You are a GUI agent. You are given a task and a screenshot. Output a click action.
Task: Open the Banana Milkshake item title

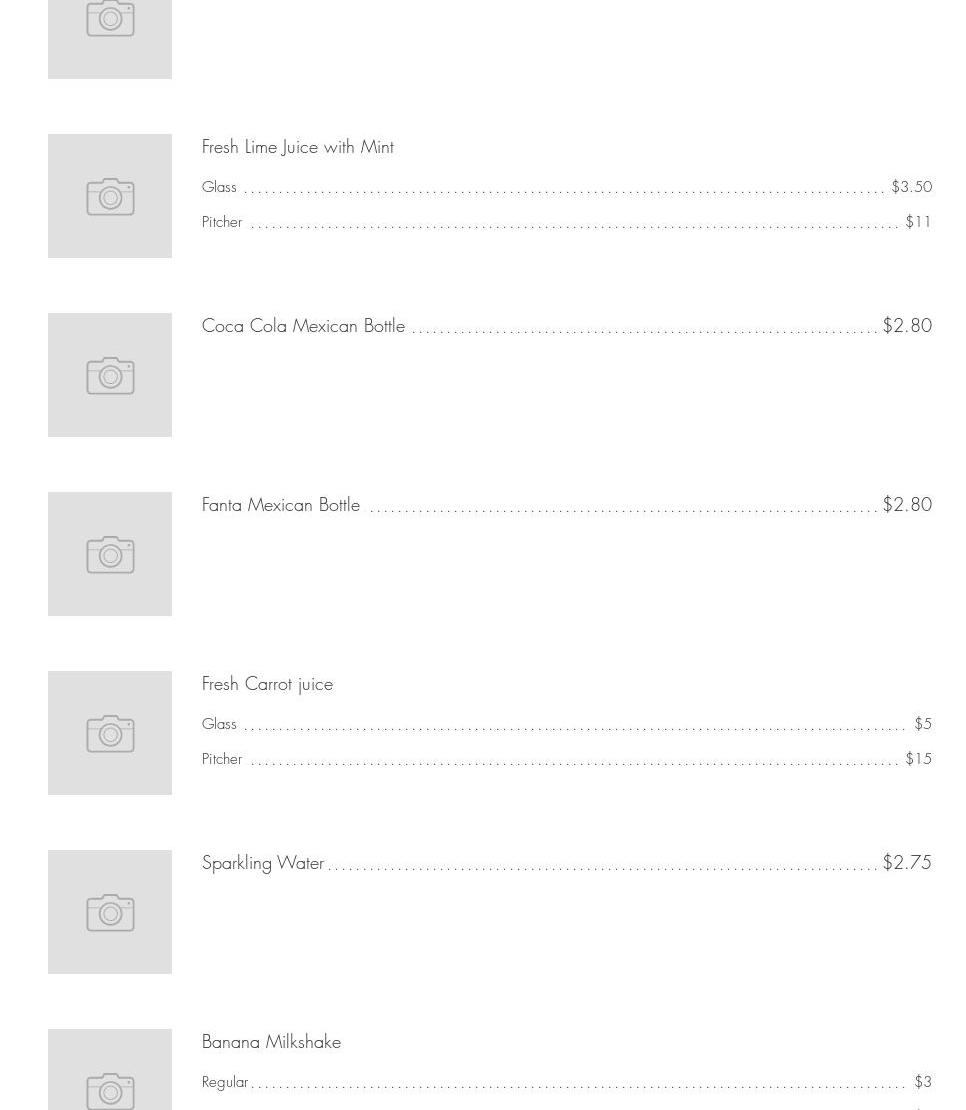[271, 1042]
